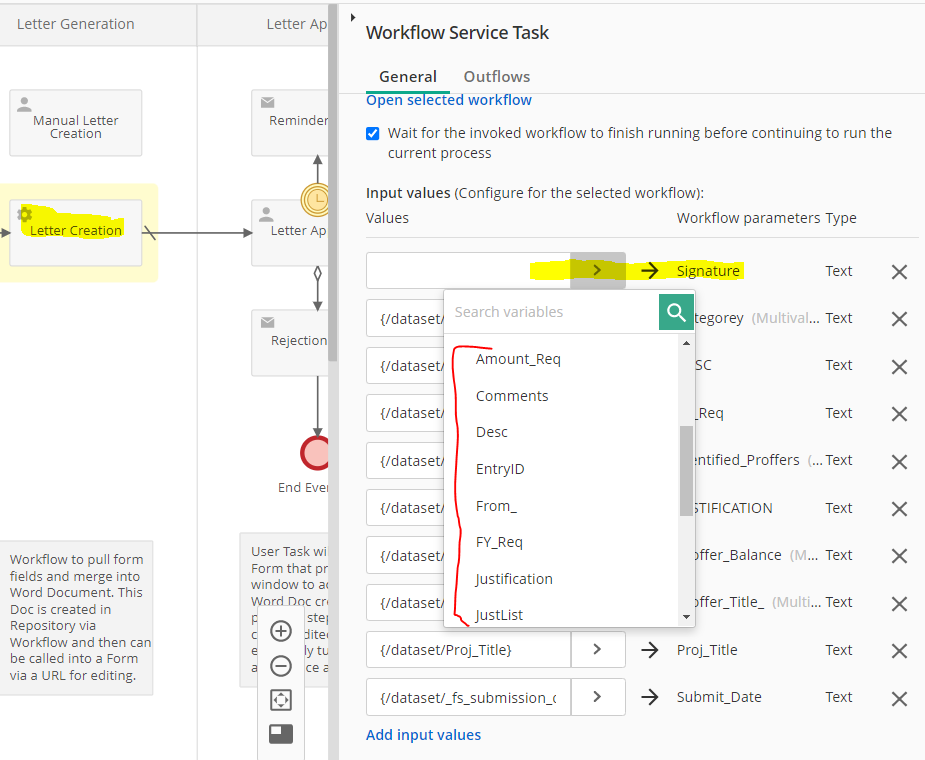Click the green search variables magnifier
This screenshot has height=760, width=925.
(676, 312)
